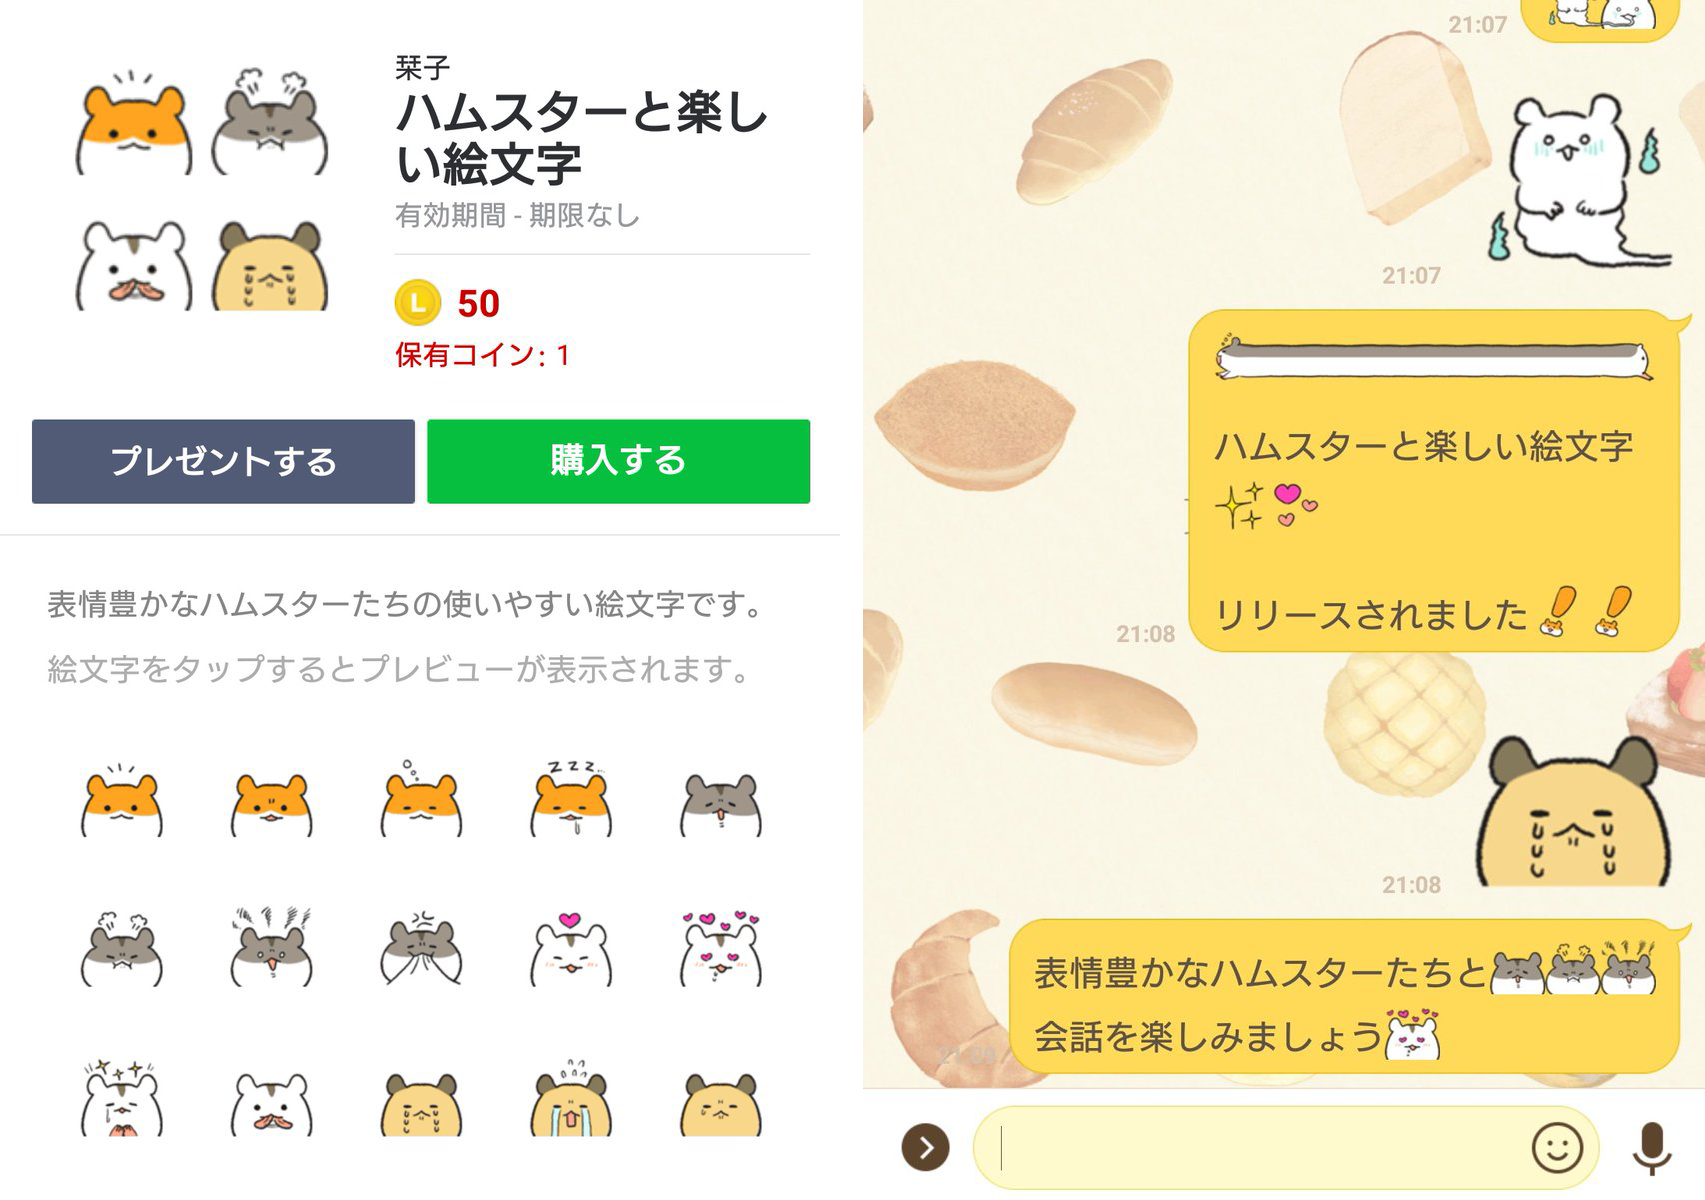Tap the large crying yellow hamster sticker
The image size is (1705, 1200).
coord(1573,812)
